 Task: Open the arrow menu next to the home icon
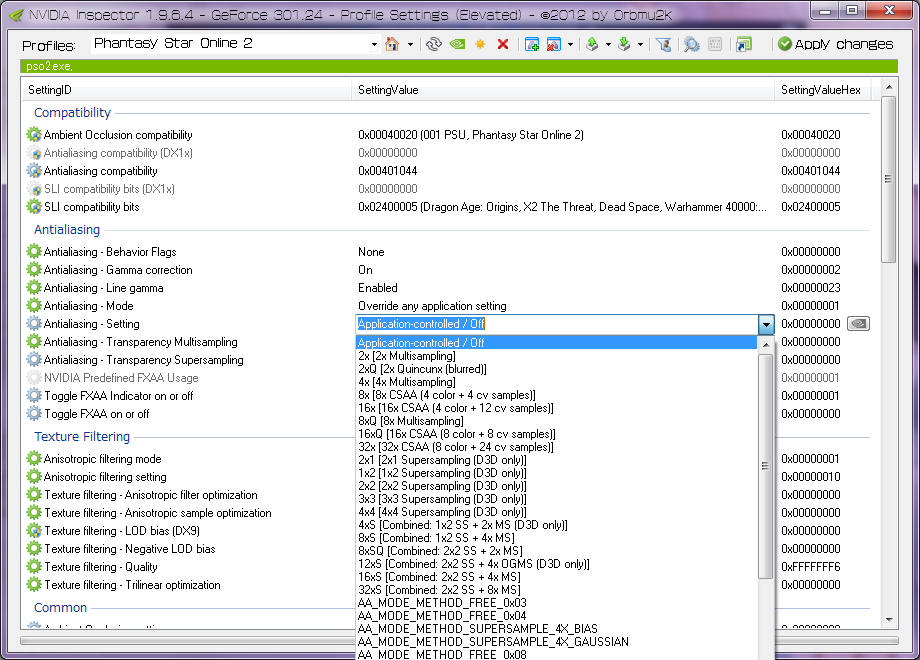(410, 45)
